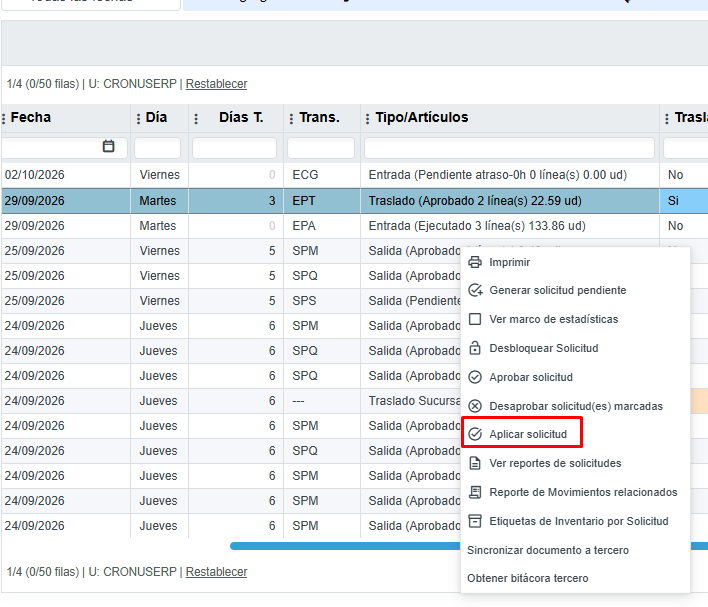
Task: Click the ECG transaction cell
Action: (322, 175)
